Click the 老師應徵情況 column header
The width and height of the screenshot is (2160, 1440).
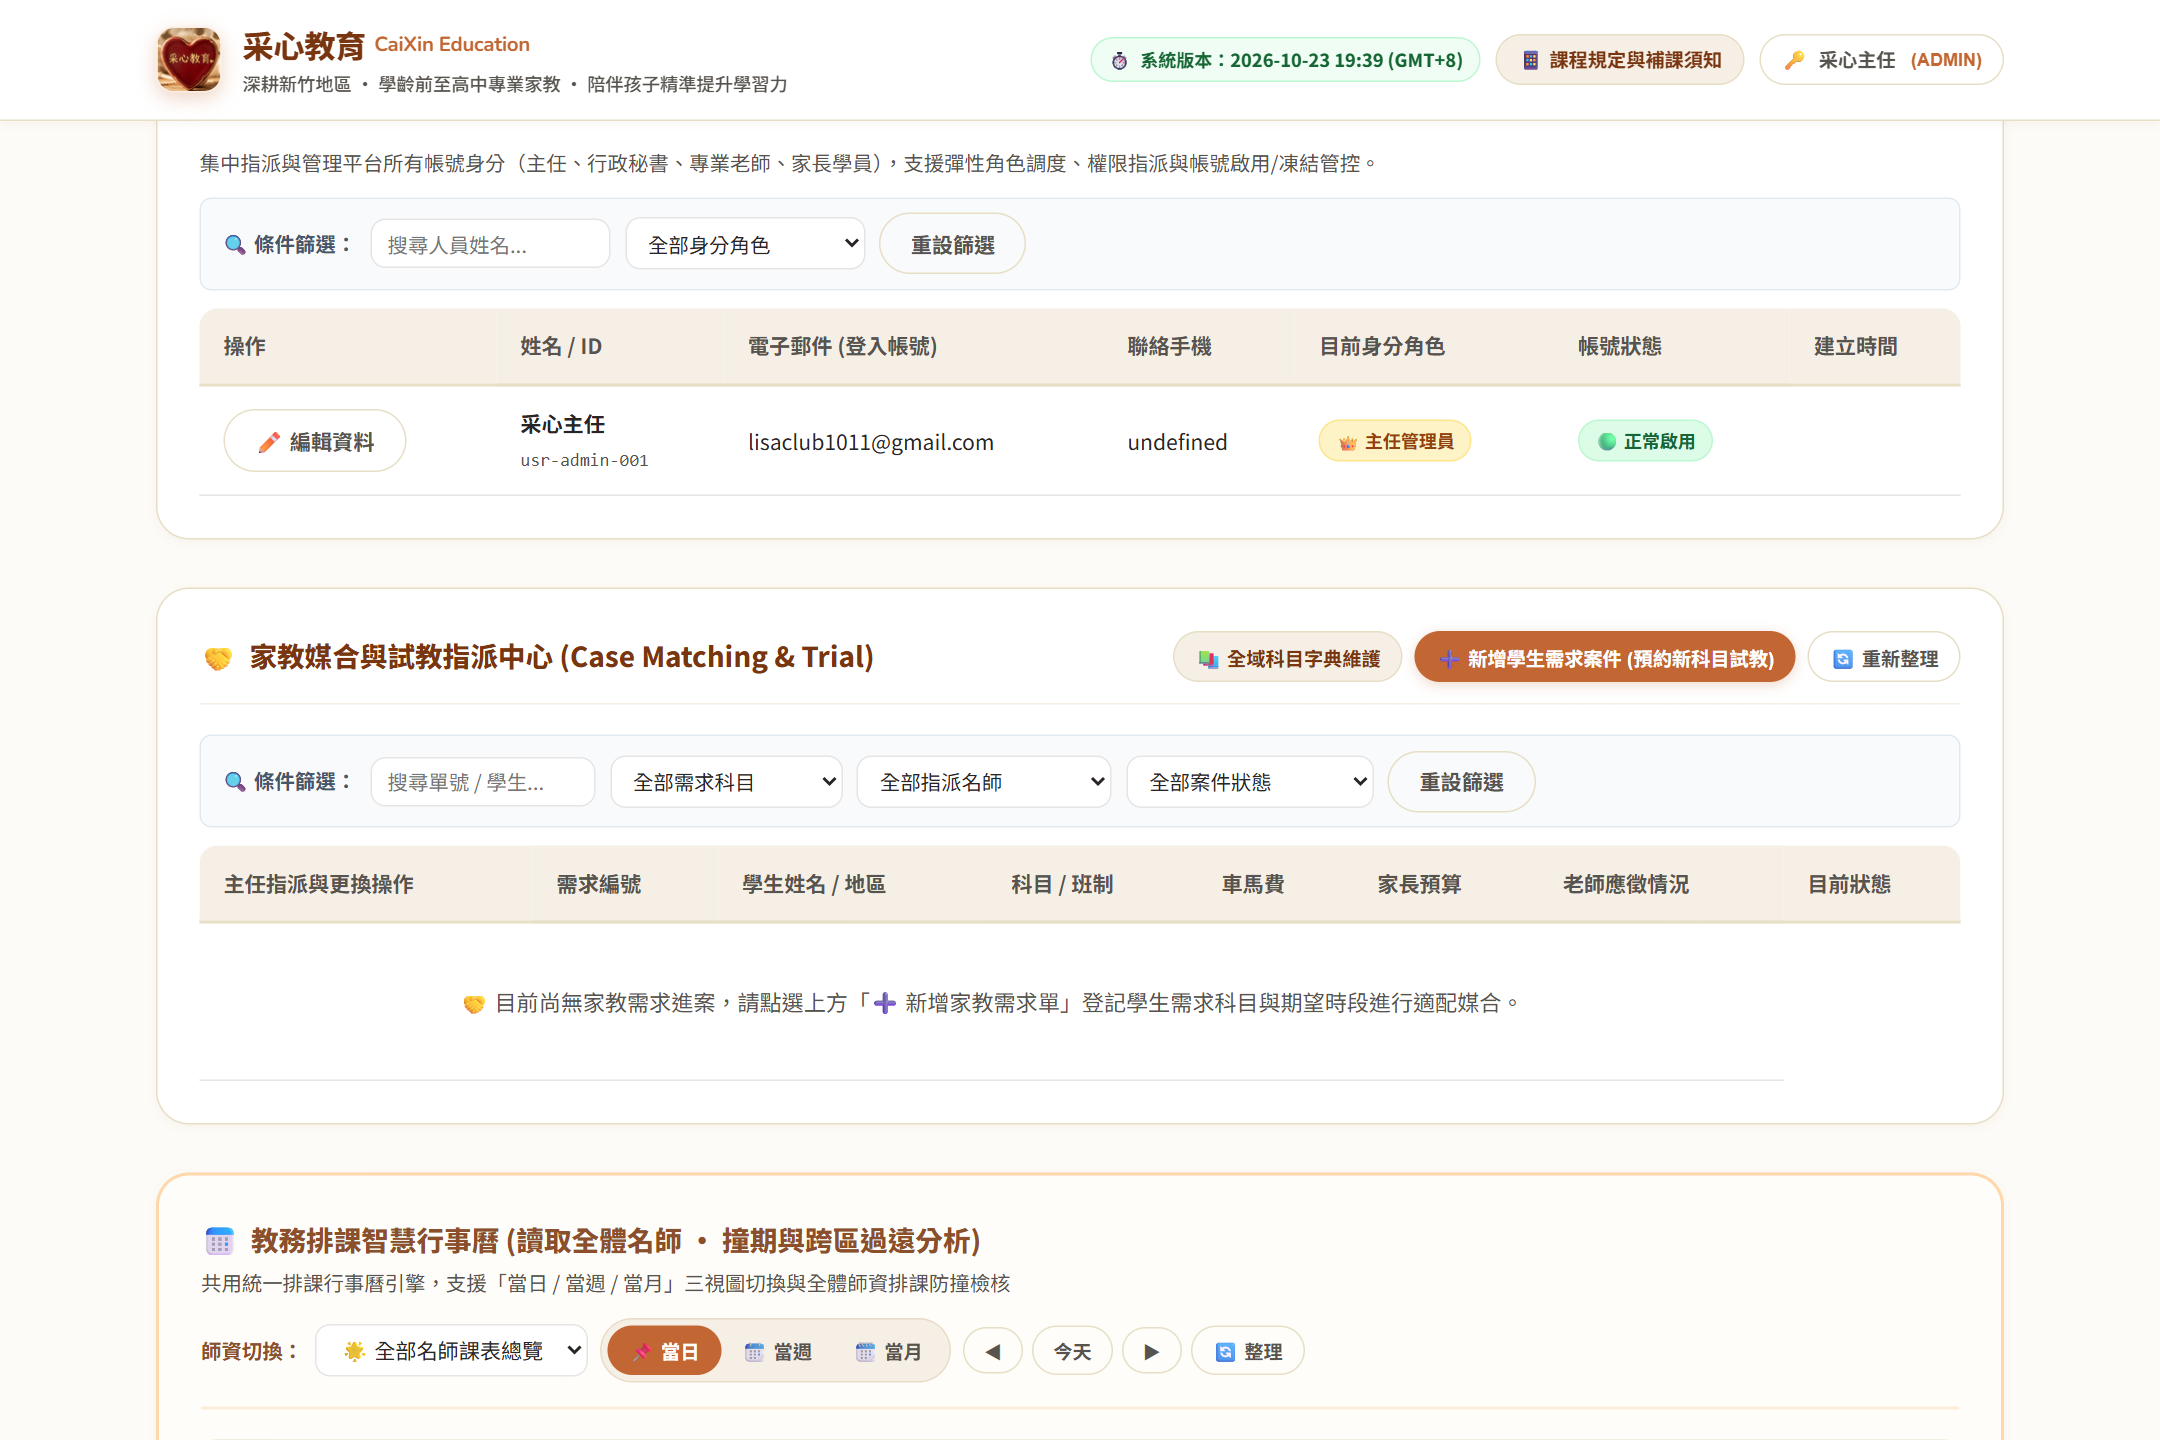coord(1626,884)
